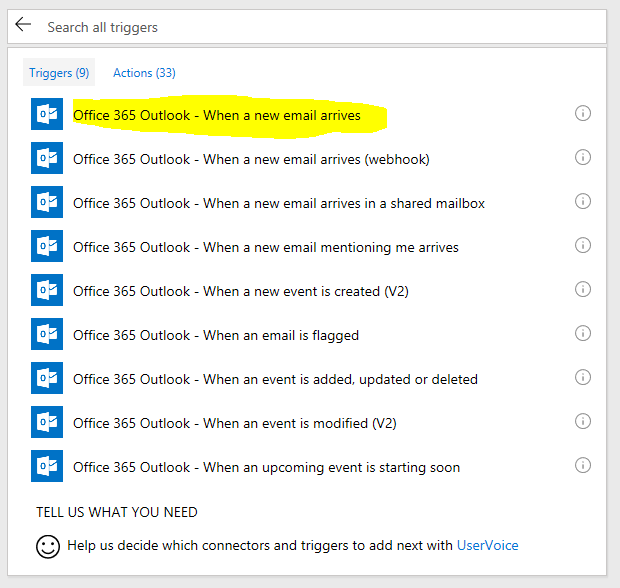Click Outlook icon for webhook email trigger
Image resolution: width=620 pixels, height=588 pixels.
click(x=47, y=158)
